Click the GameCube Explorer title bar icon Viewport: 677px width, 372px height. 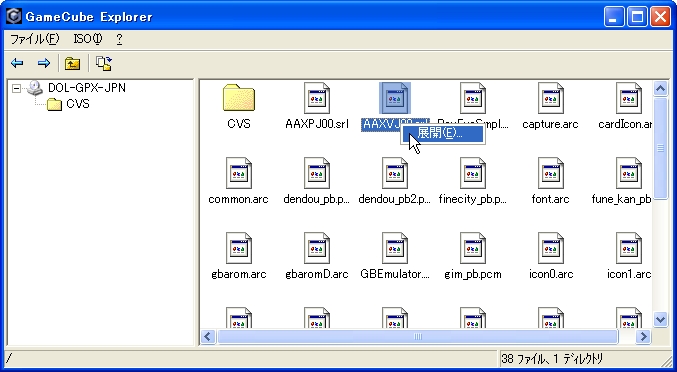tap(14, 16)
